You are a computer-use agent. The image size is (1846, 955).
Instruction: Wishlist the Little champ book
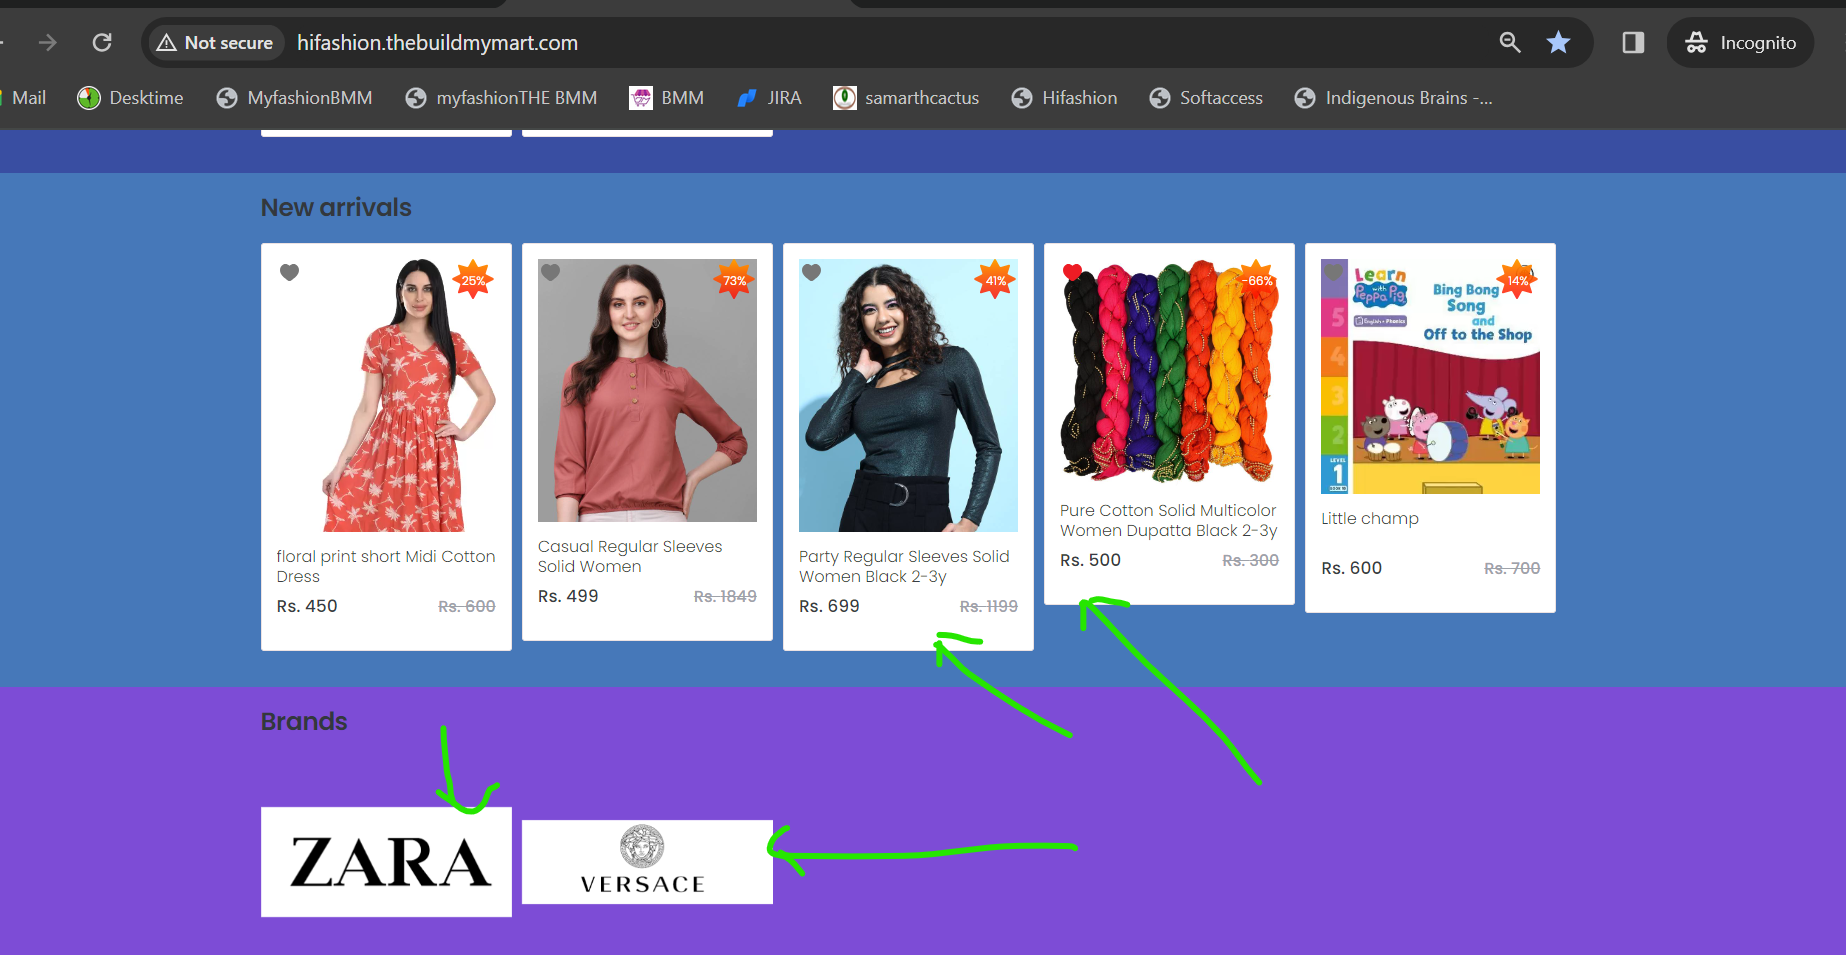coord(1334,272)
